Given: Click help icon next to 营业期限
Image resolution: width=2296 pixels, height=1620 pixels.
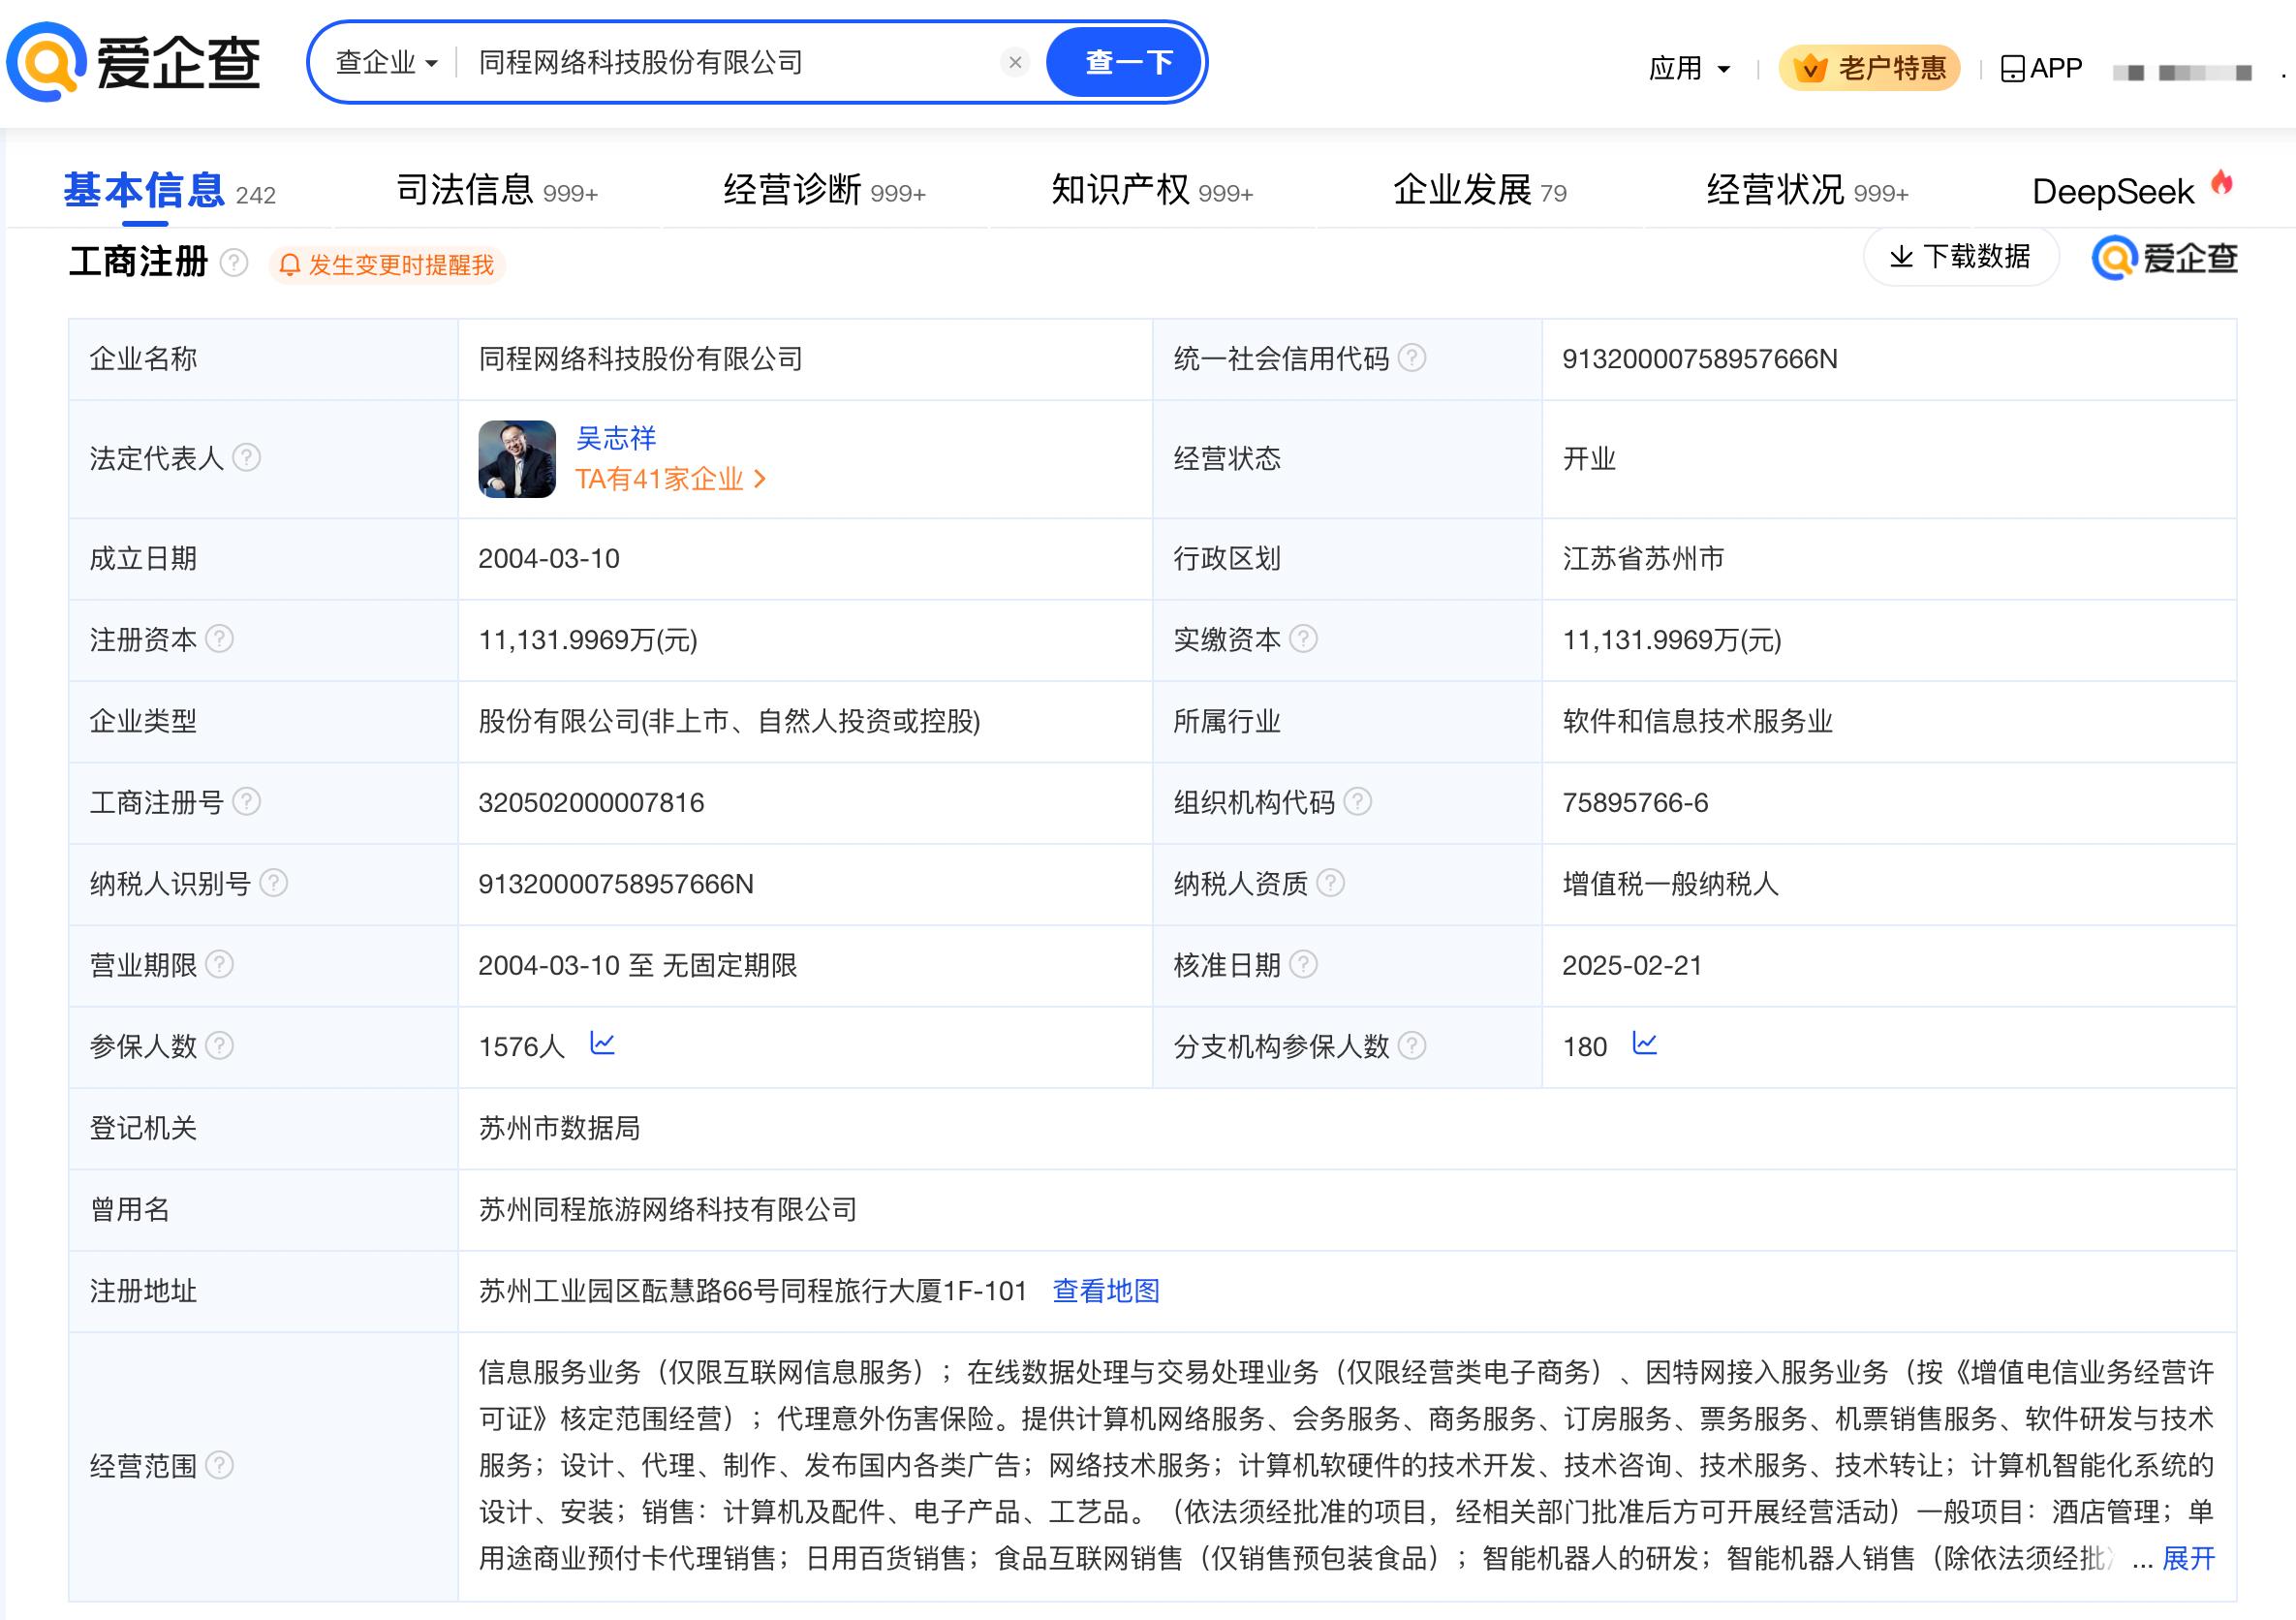Looking at the screenshot, I should 219,964.
